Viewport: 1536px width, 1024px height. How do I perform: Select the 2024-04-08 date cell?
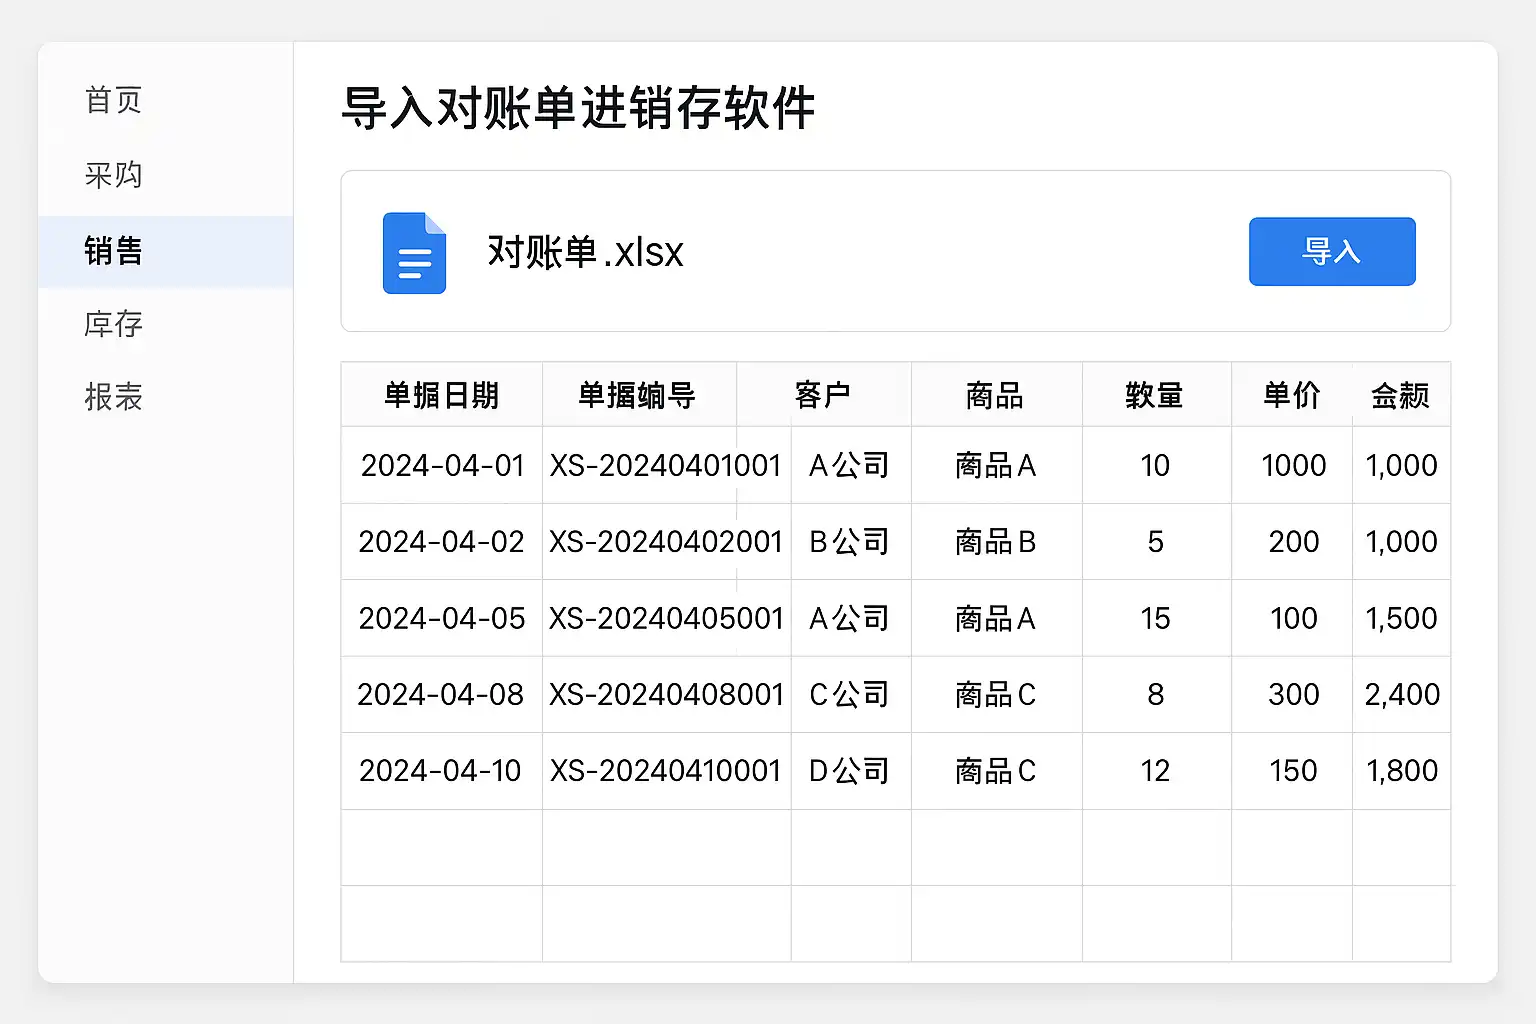coord(441,694)
